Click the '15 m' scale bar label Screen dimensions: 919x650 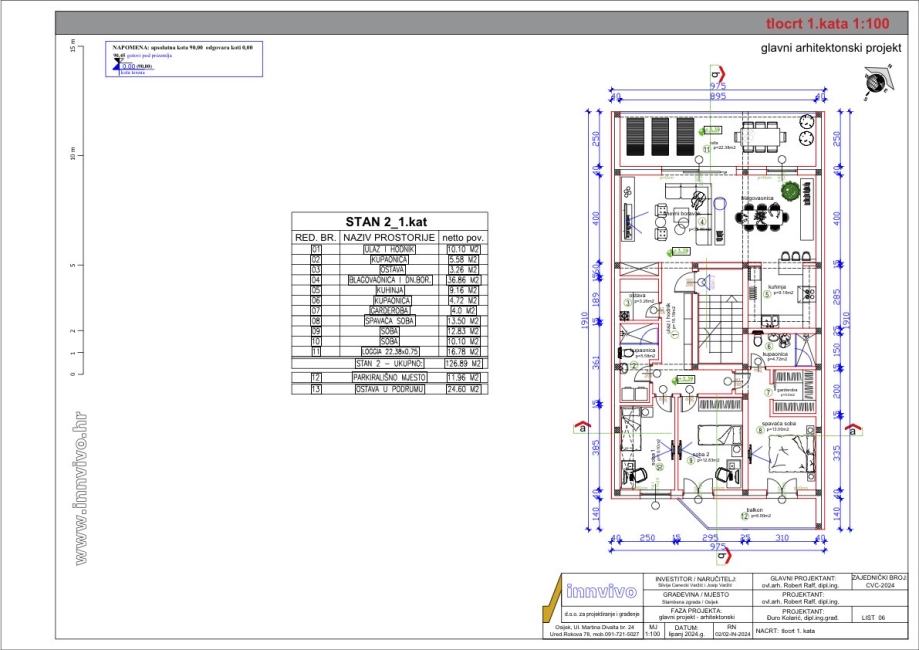tap(73, 45)
